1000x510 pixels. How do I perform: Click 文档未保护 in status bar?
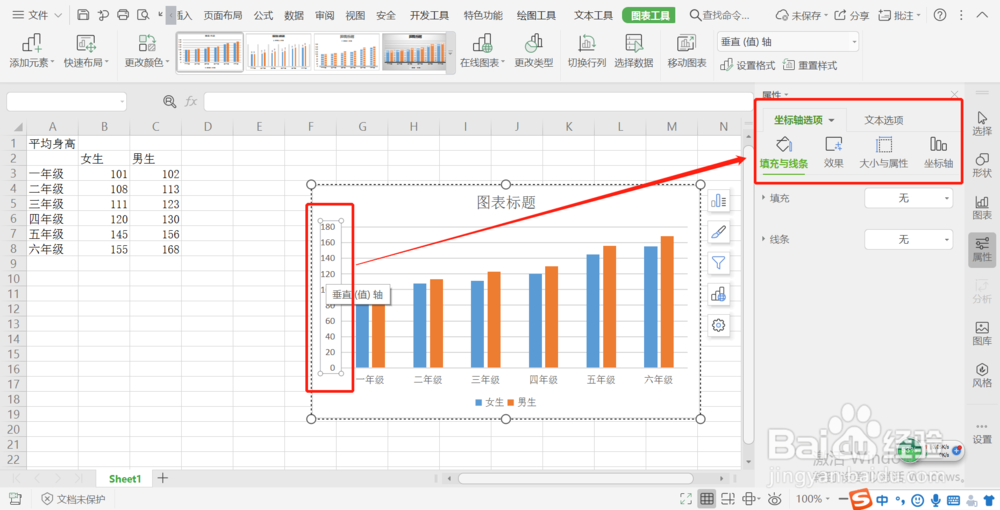(73, 499)
